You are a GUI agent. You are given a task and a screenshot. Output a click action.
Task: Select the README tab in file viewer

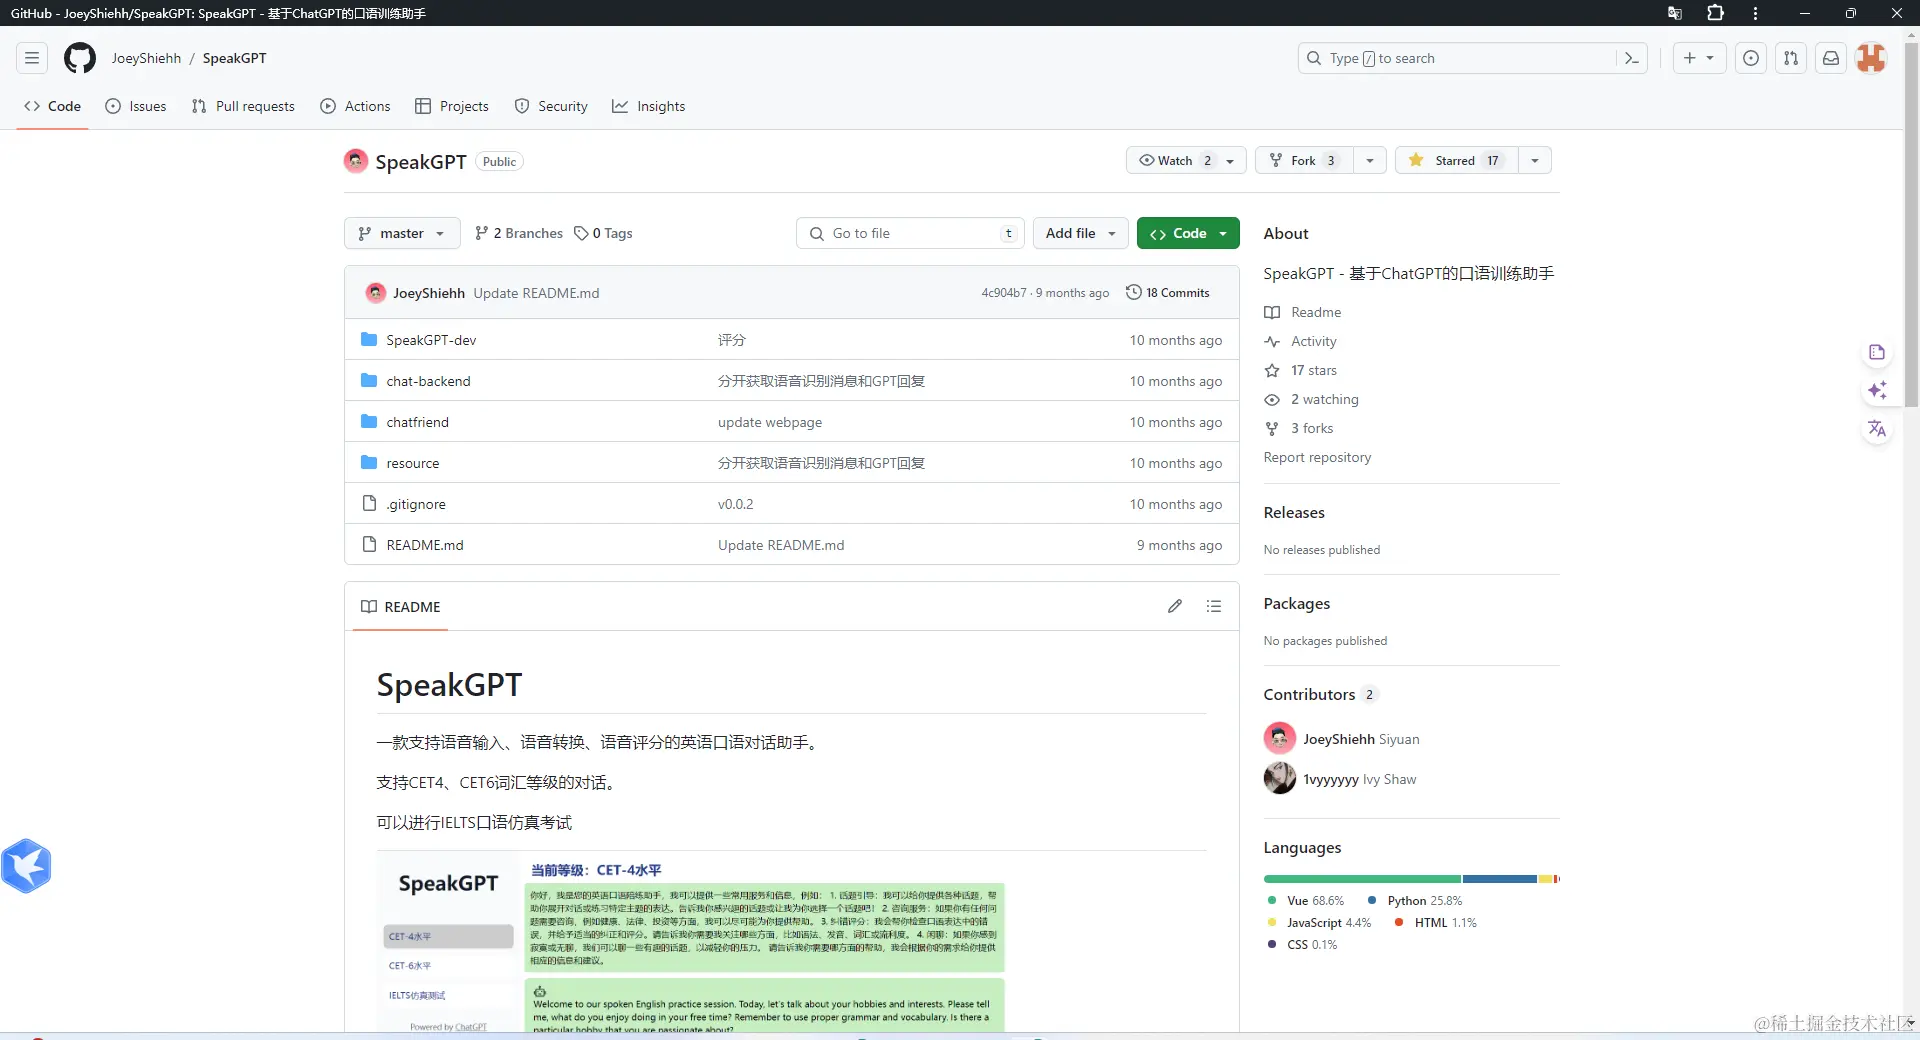pos(401,607)
